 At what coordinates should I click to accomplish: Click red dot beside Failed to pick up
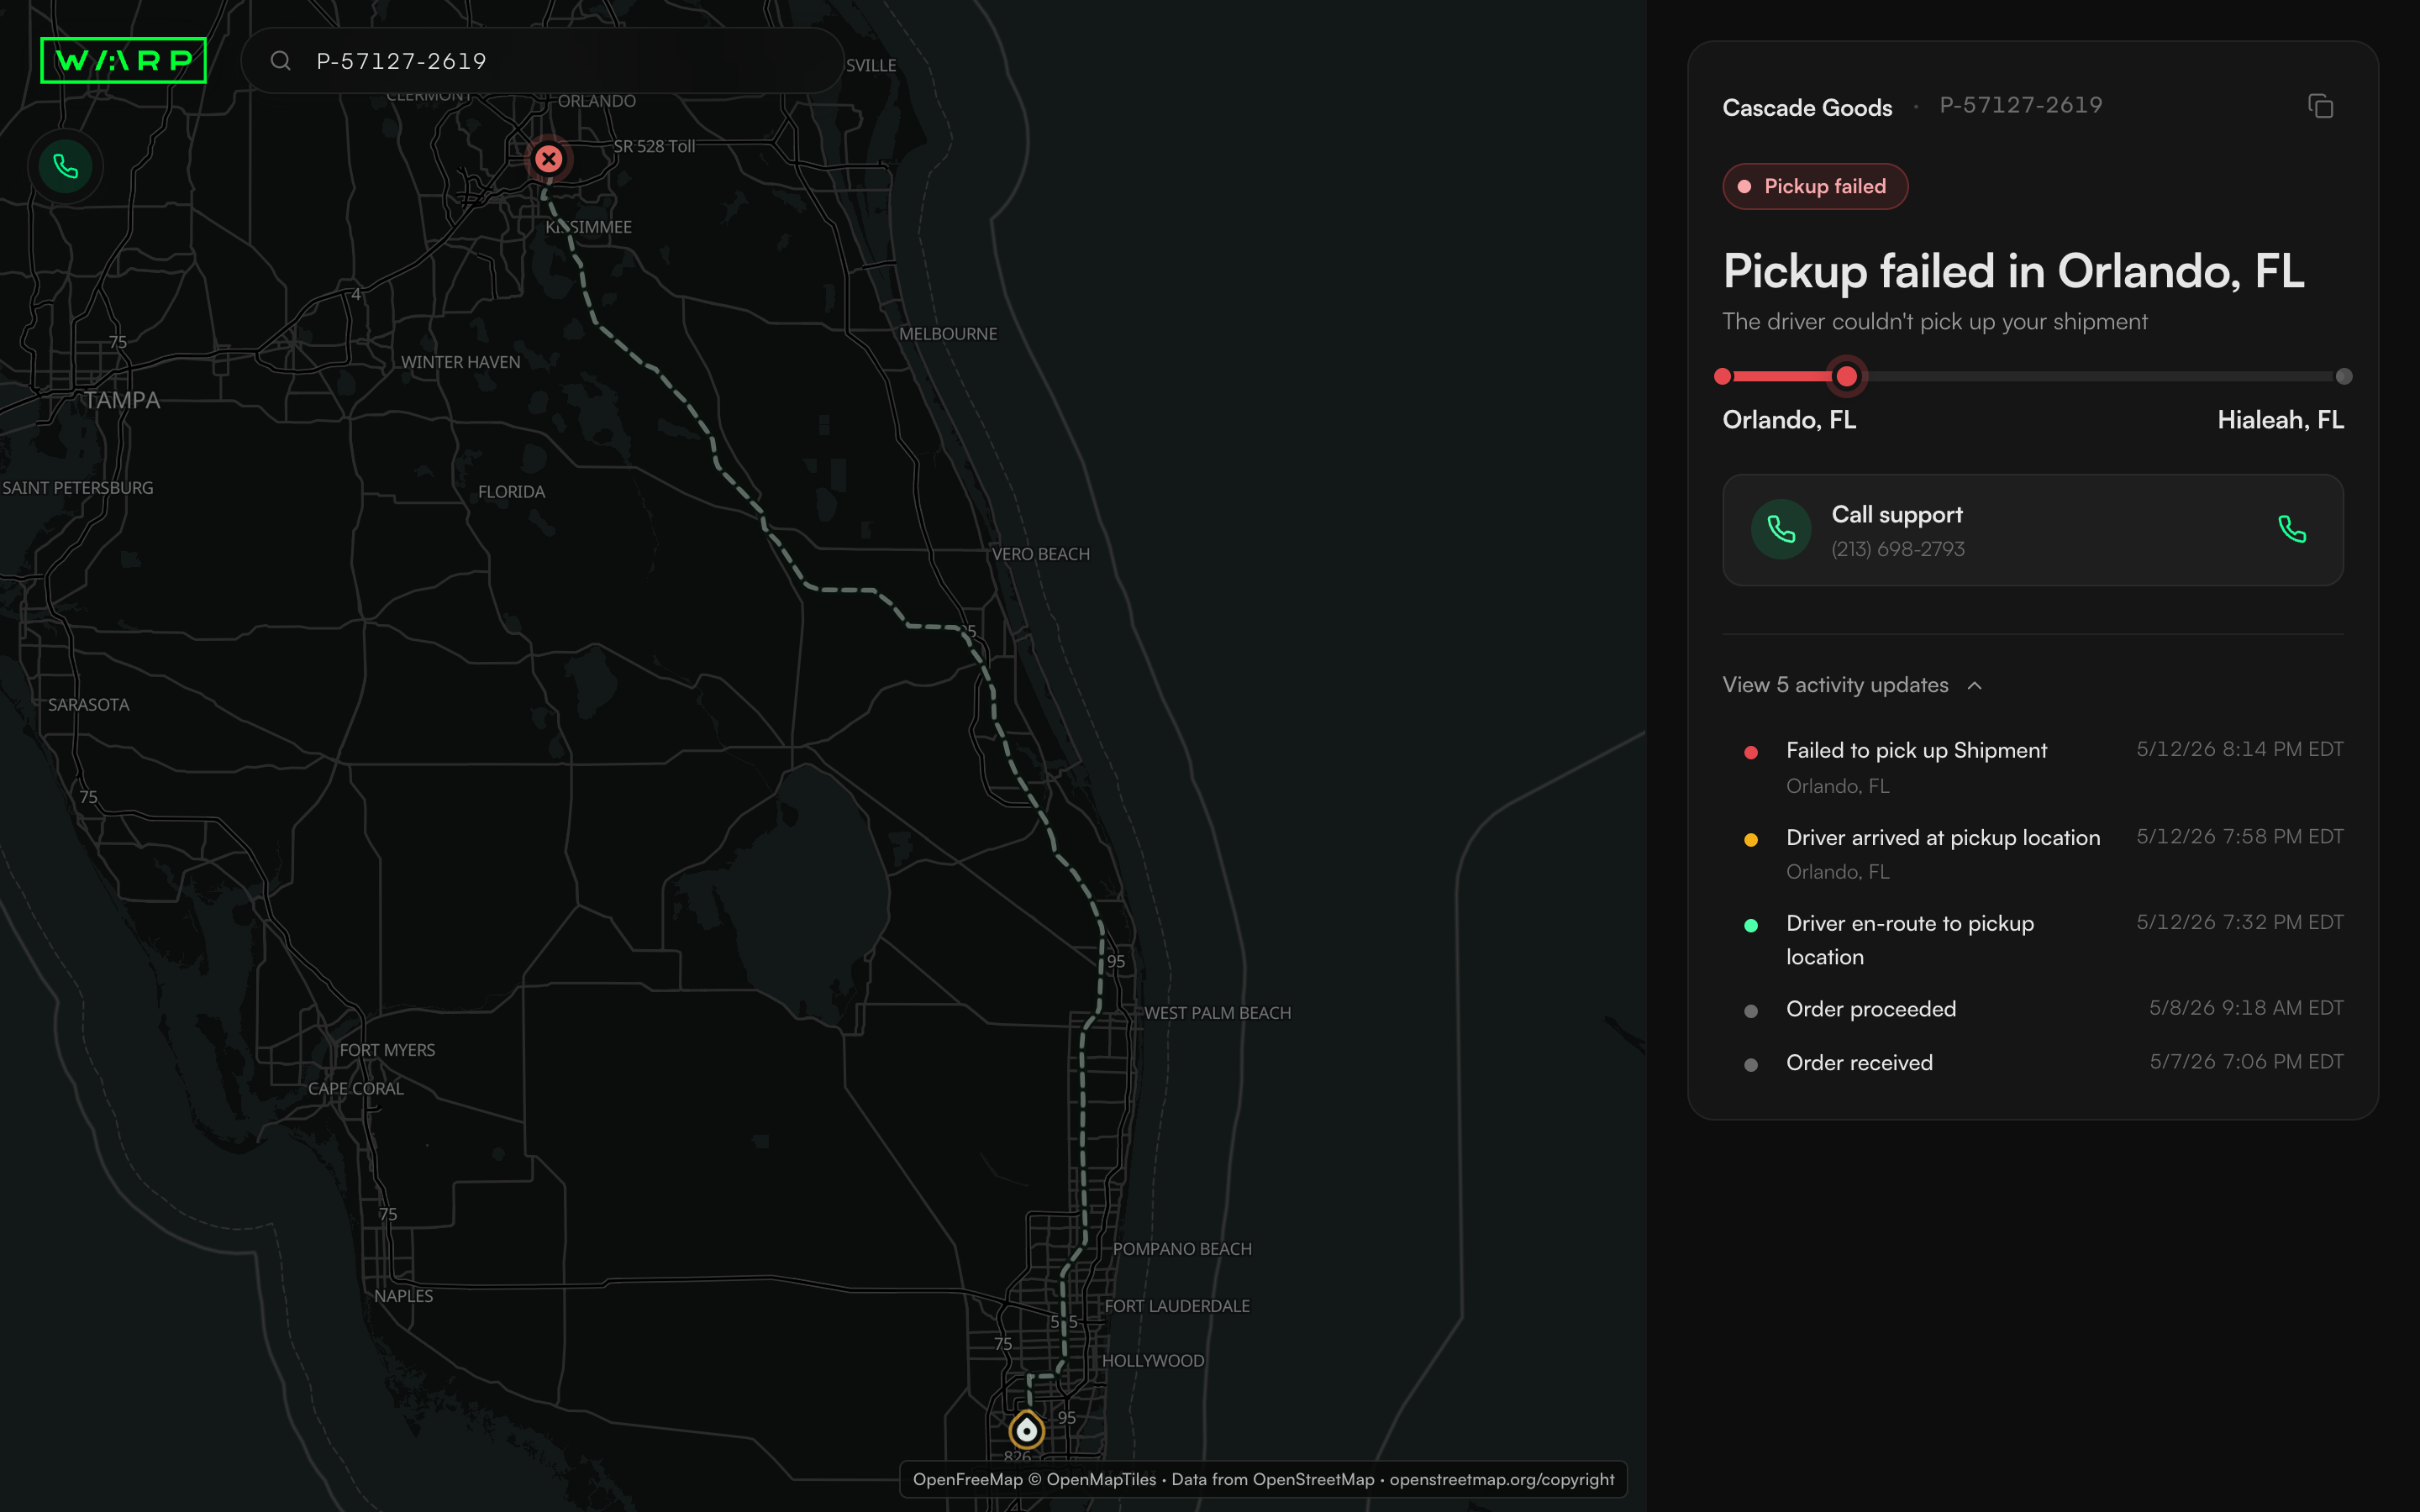1751,752
